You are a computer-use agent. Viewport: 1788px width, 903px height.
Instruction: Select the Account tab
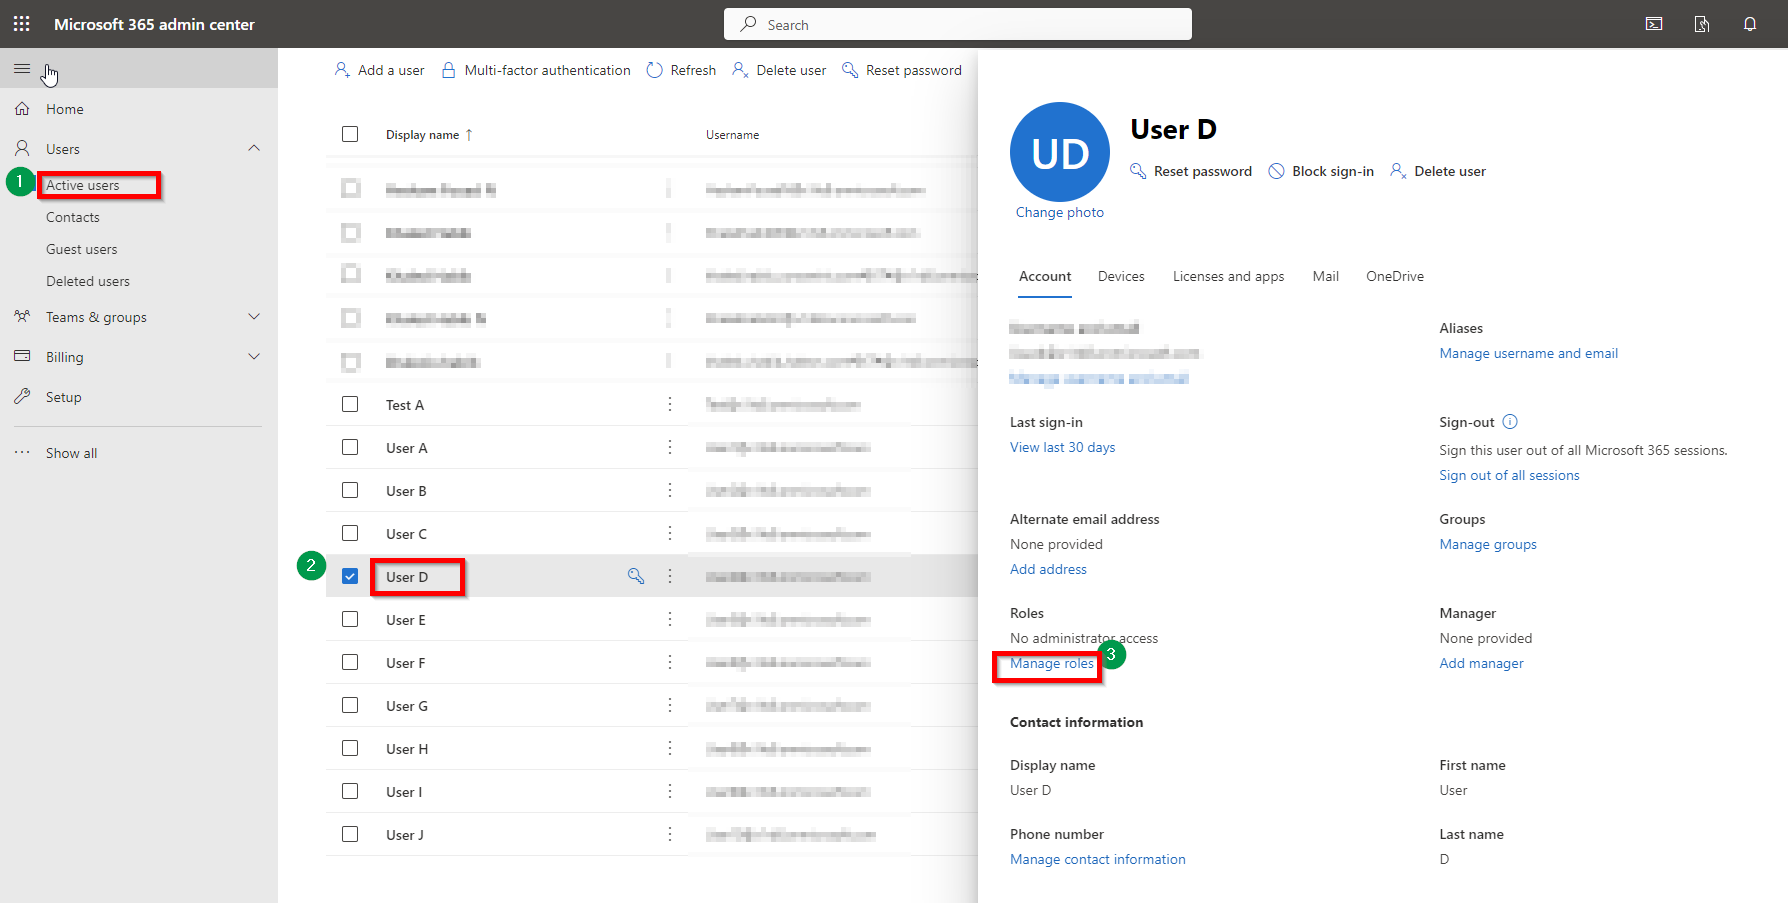click(1045, 276)
